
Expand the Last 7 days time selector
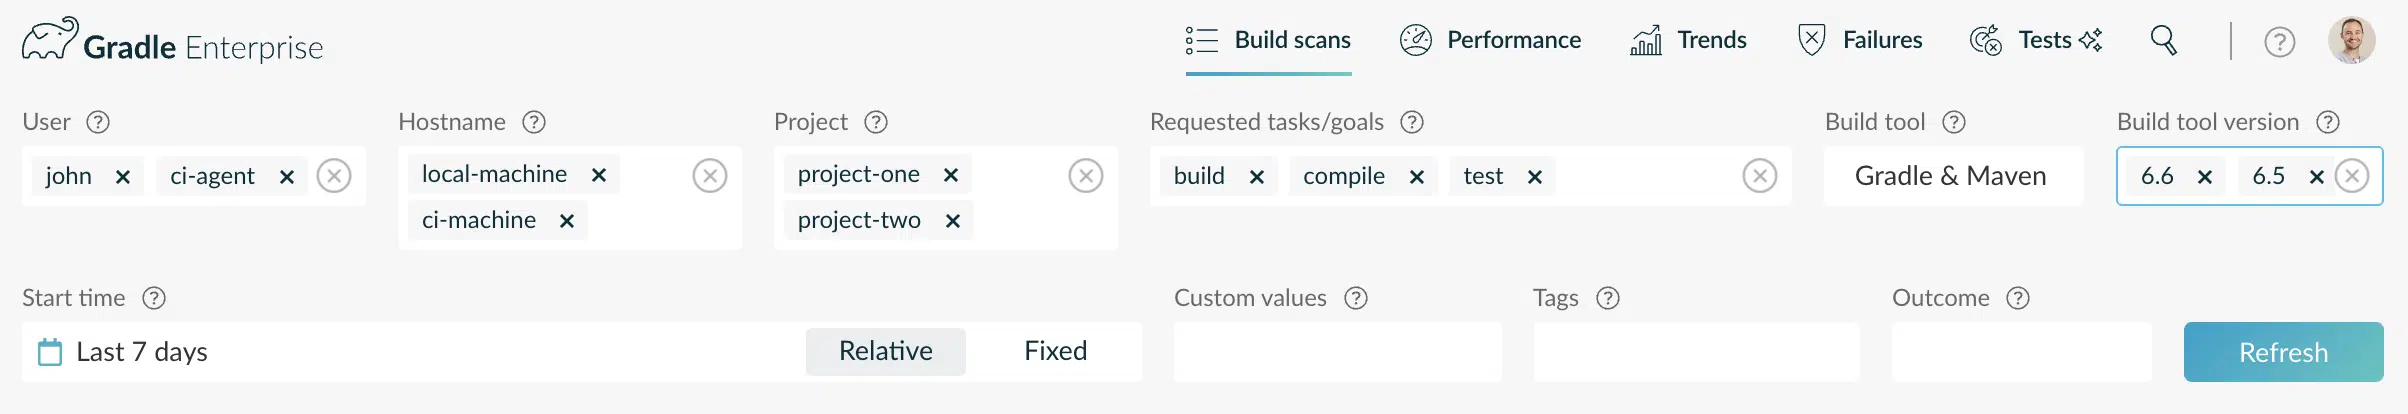pos(142,352)
